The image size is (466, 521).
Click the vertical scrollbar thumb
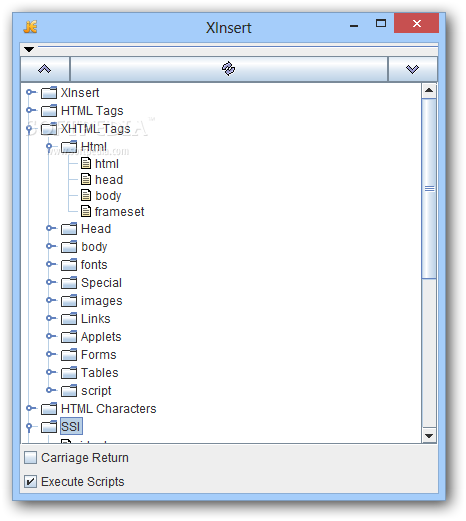(429, 188)
